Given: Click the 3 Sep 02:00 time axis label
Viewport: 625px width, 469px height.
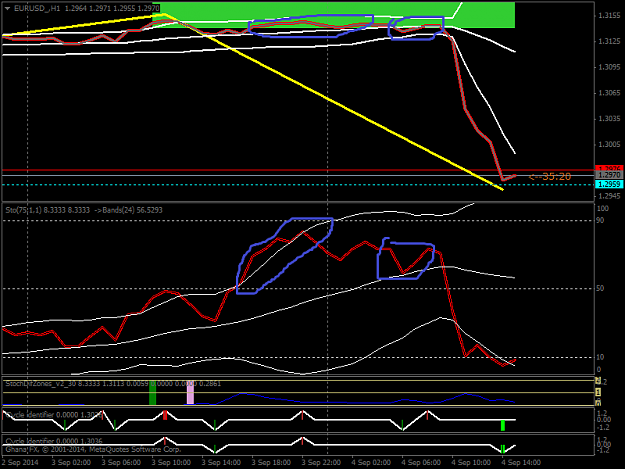Looking at the screenshot, I should click(x=71, y=463).
